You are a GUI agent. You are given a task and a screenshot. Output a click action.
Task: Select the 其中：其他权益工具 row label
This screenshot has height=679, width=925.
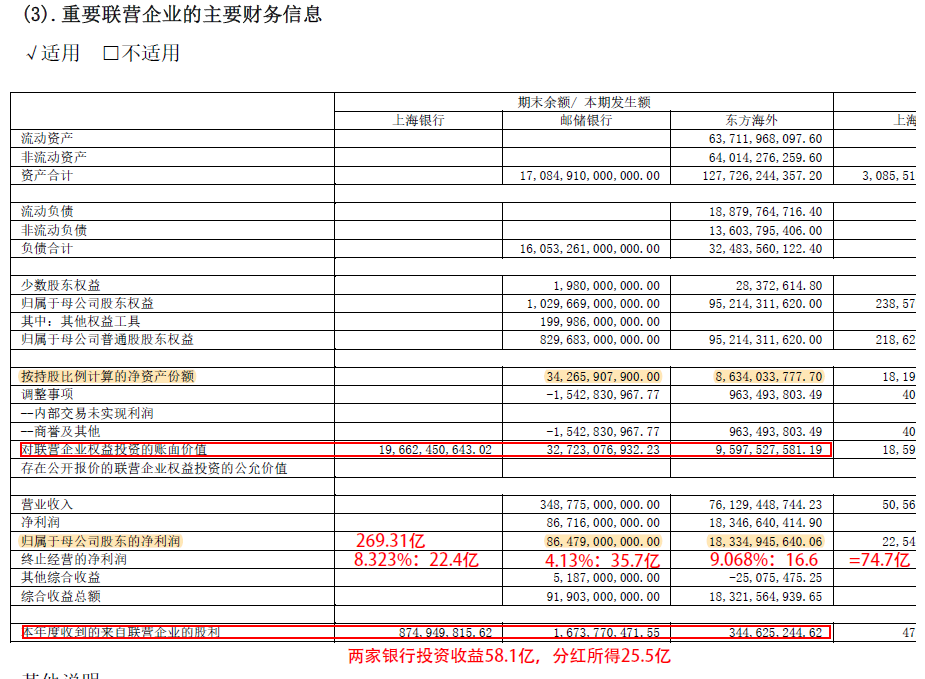click(81, 322)
